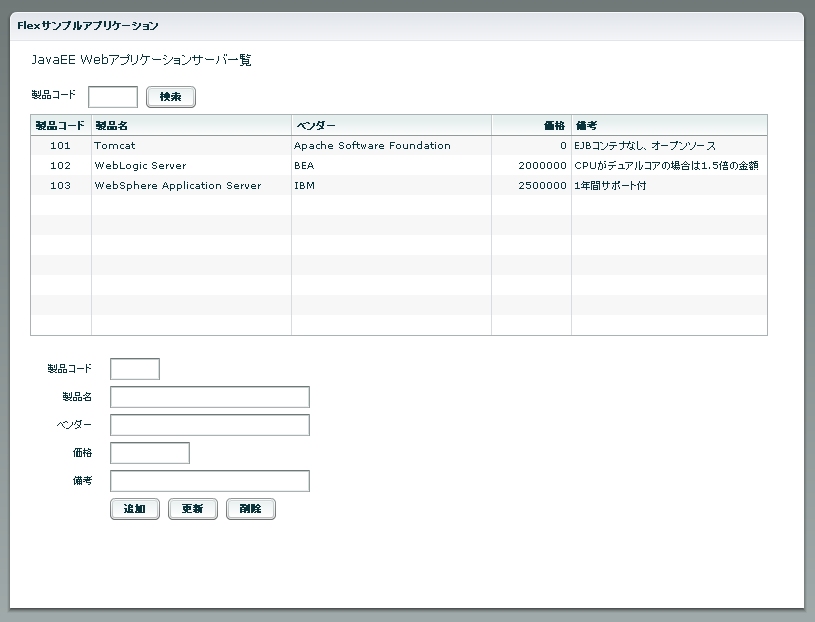Screen dimensions: 815x622
Task: Focus the form's 価格 input field
Action: pos(150,453)
